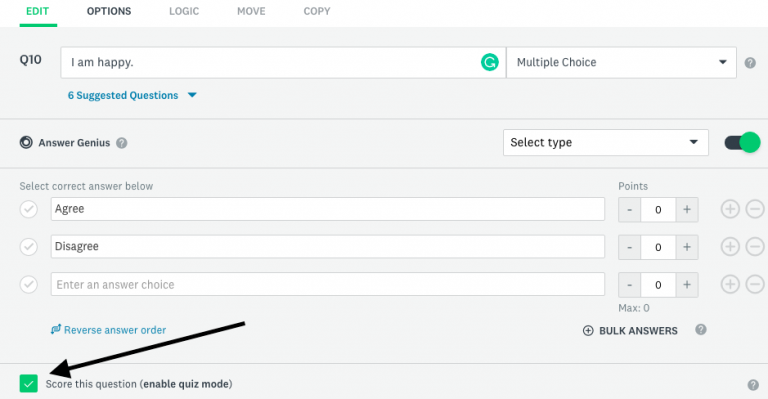This screenshot has width=768, height=399.
Task: Click the Answer Genius label text
Action: coord(74,143)
